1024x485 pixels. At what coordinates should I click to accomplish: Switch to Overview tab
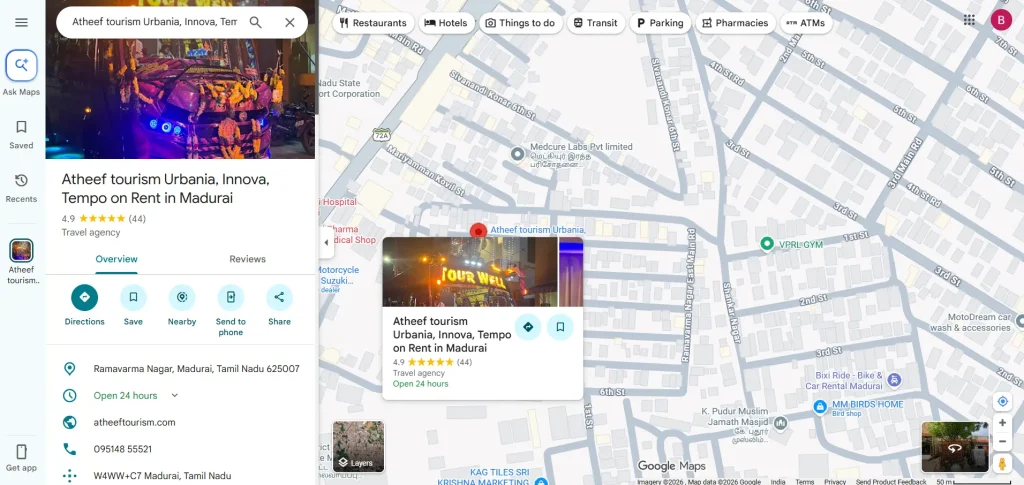pos(116,259)
